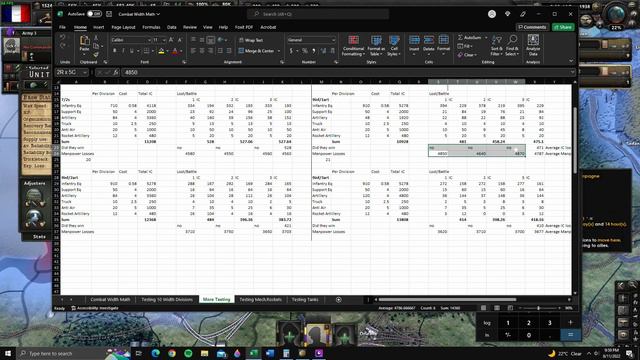Screen dimensions: 640x360
Task: Click the Cut scissors icon
Action: tap(96, 38)
